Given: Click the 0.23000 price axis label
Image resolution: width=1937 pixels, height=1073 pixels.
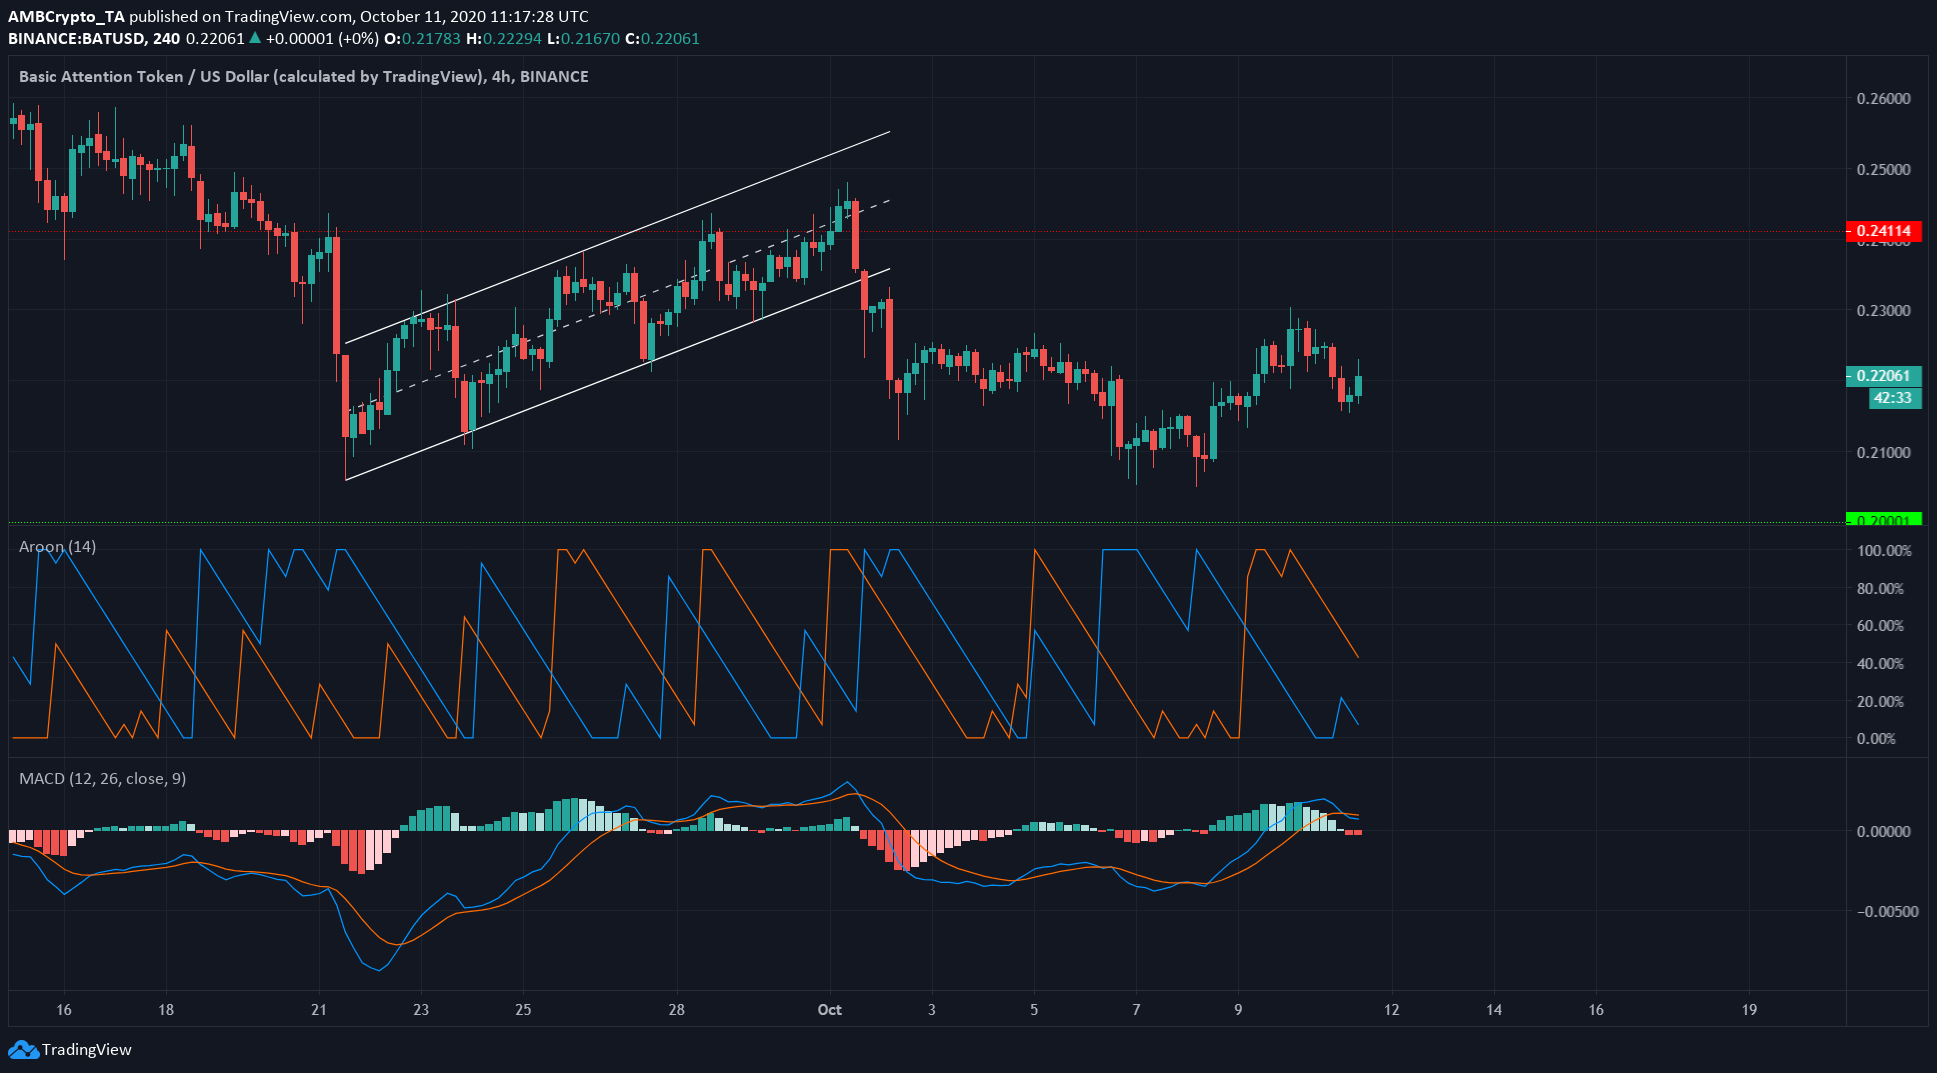Looking at the screenshot, I should pyautogui.click(x=1884, y=311).
